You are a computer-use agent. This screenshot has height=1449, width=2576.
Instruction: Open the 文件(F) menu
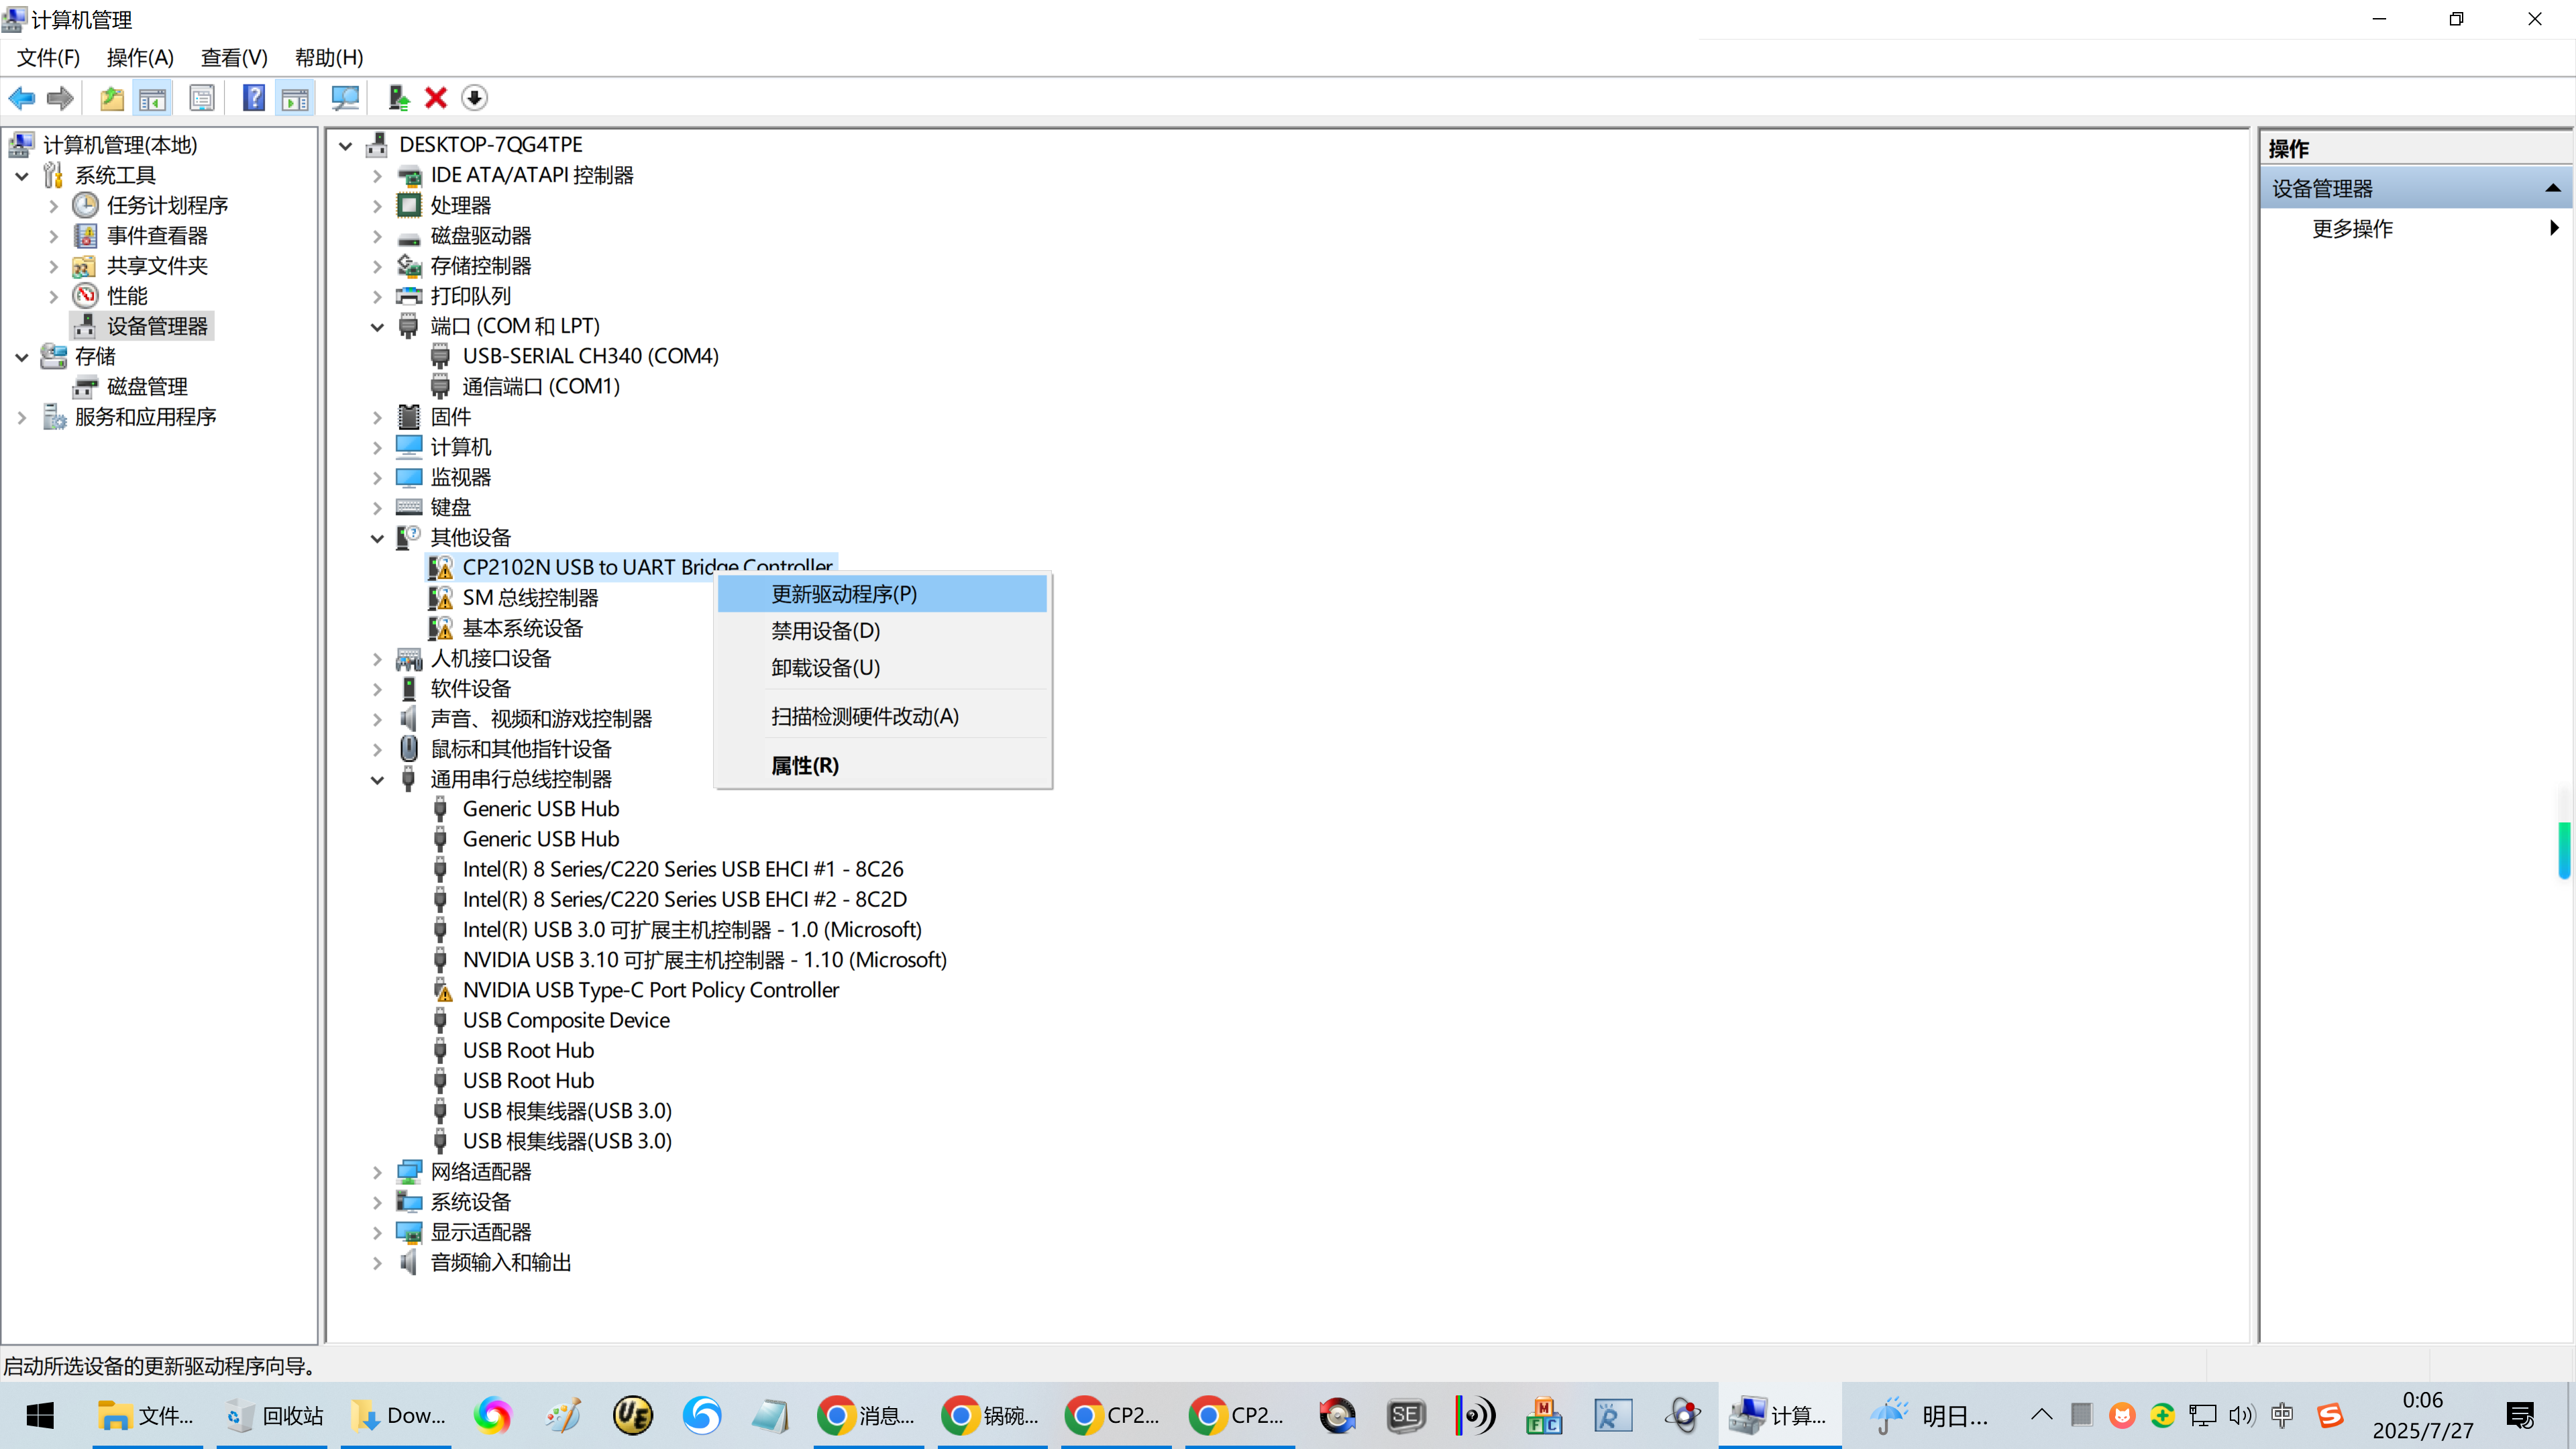coord(48,58)
